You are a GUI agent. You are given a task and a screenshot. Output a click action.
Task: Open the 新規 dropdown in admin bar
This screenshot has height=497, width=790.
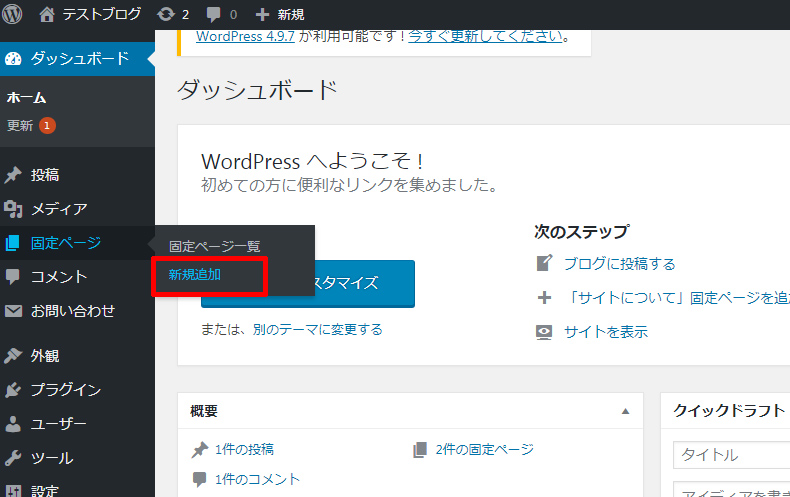pos(280,15)
